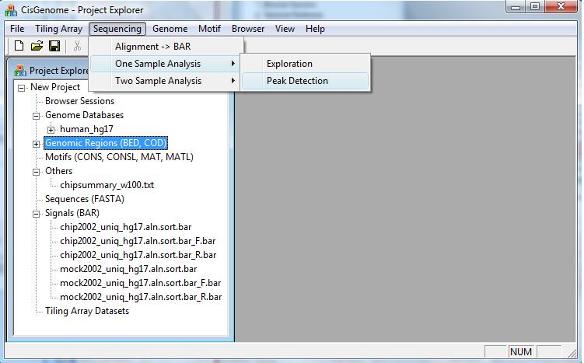The width and height of the screenshot is (584, 363).
Task: Select Sequences (FASTA) tree item
Action: coord(85,199)
